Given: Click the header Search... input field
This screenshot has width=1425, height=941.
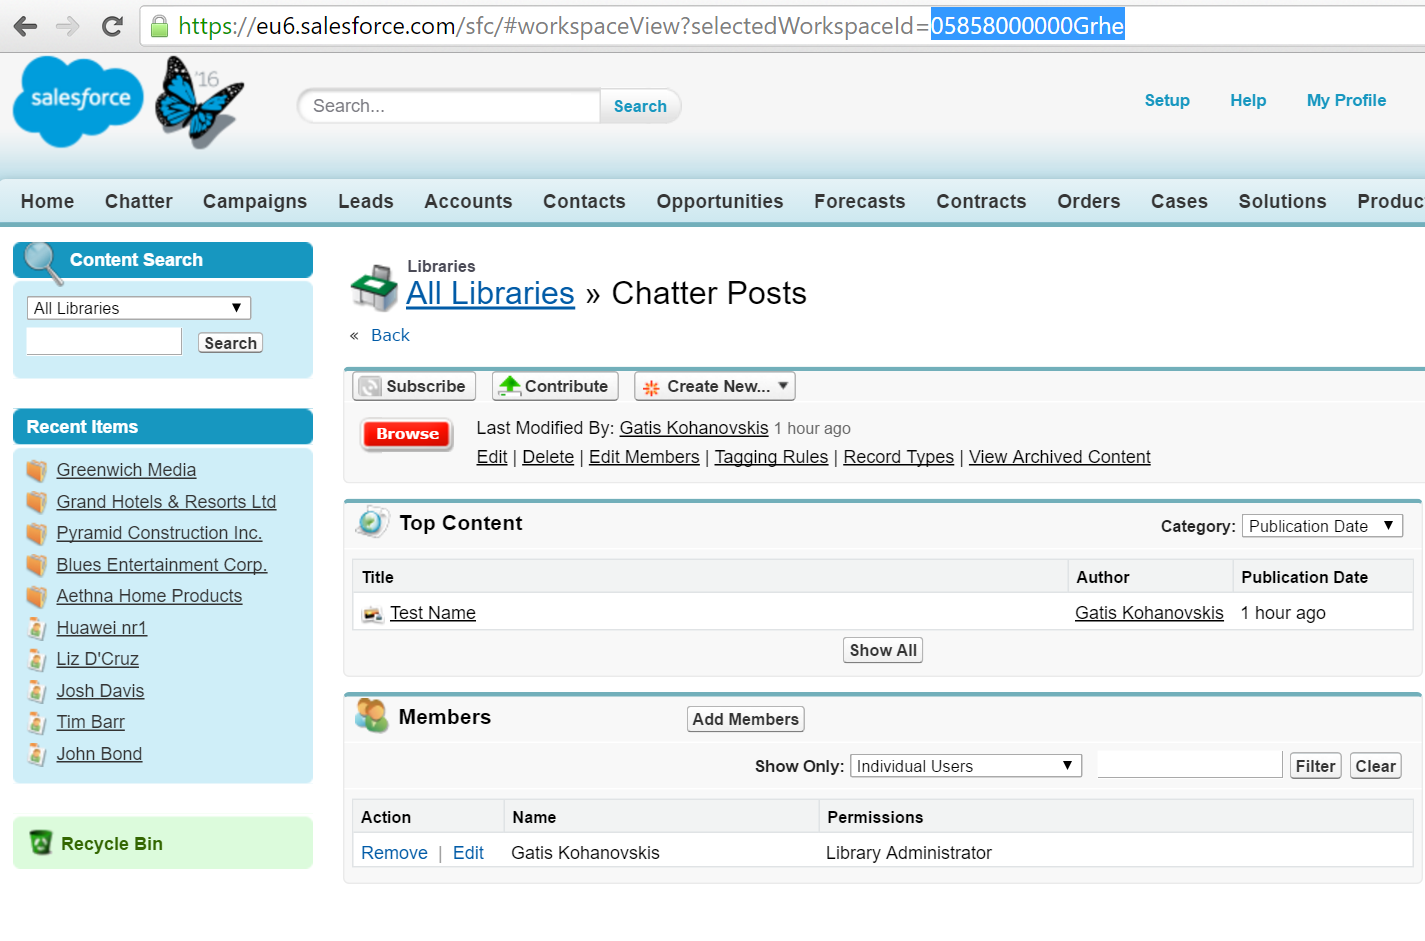Looking at the screenshot, I should (x=450, y=106).
